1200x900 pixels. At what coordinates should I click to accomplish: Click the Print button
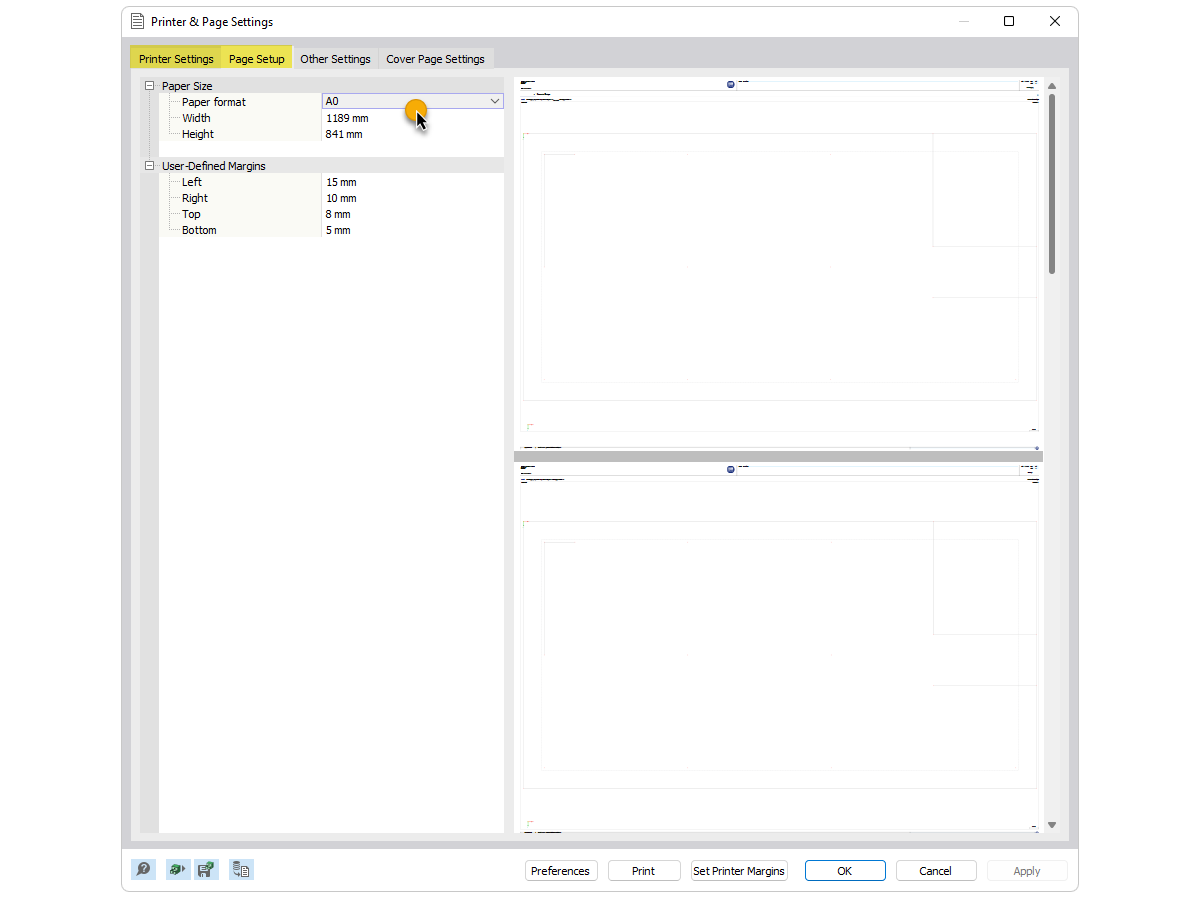[x=643, y=870]
